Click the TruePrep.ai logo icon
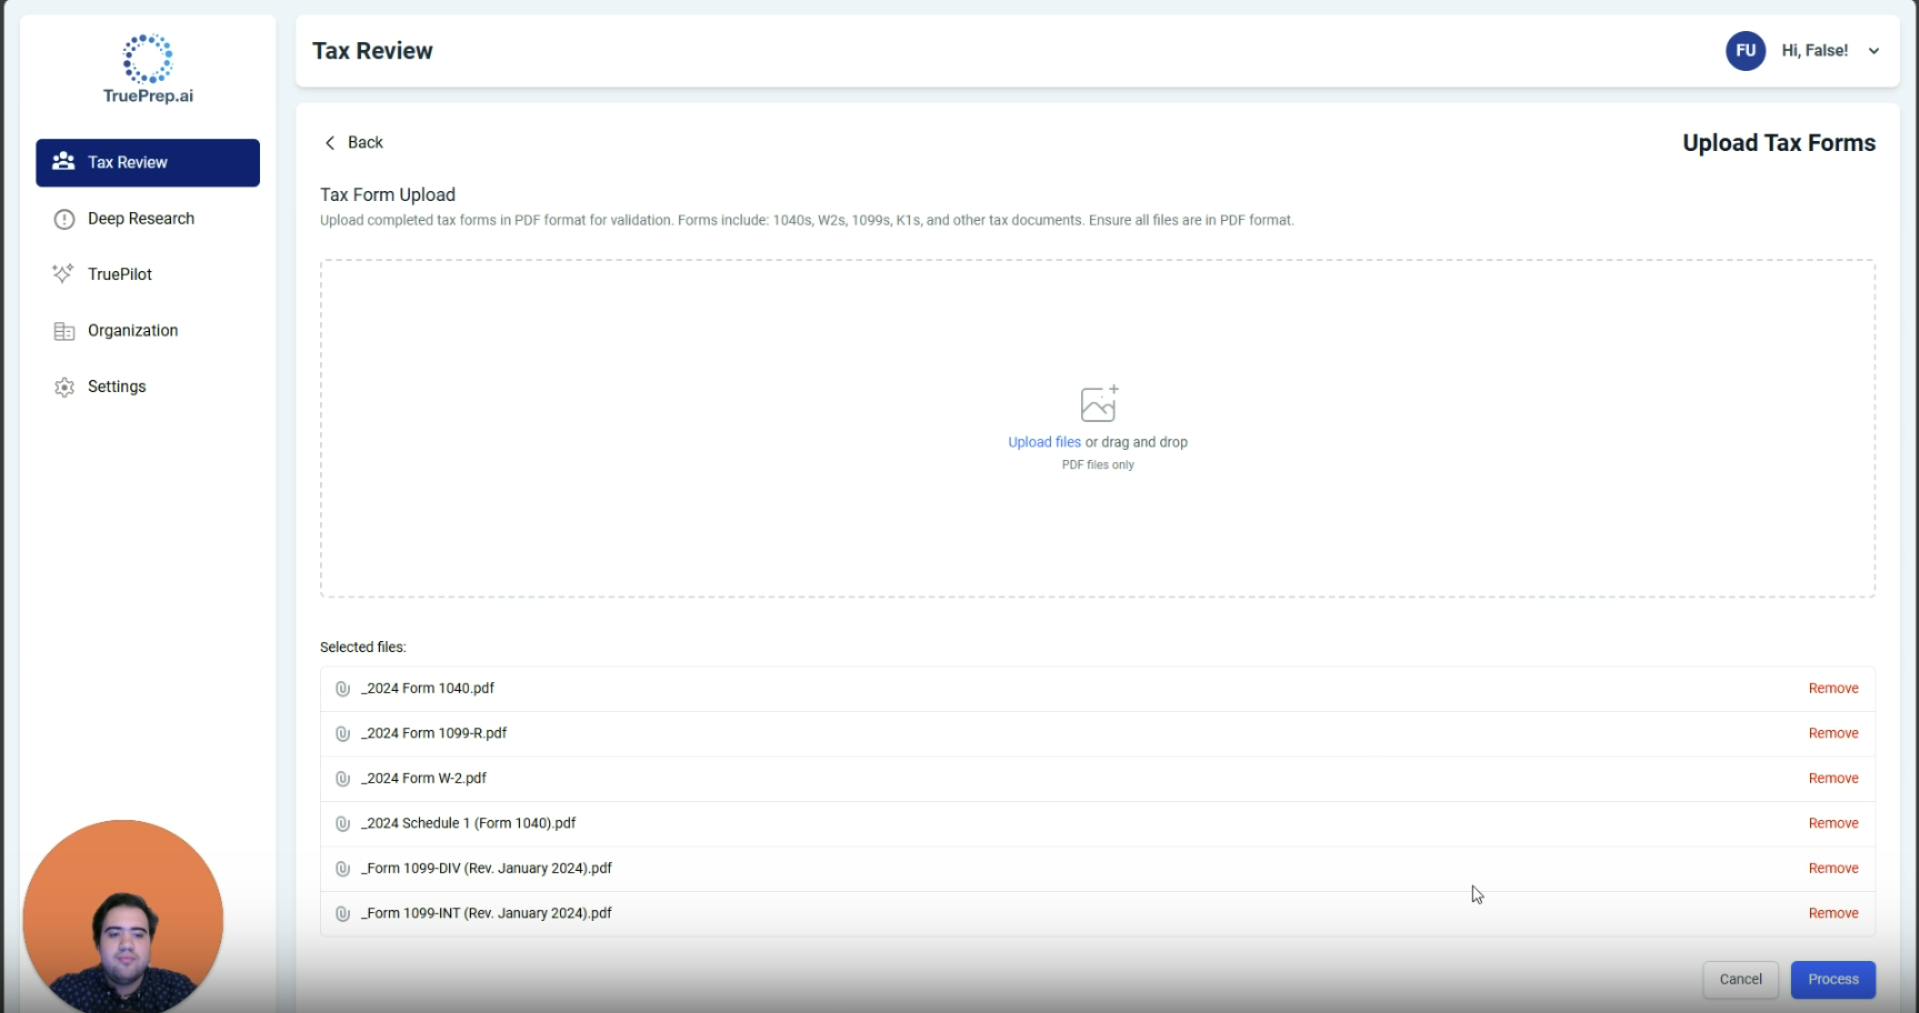The height and width of the screenshot is (1013, 1919). point(148,59)
